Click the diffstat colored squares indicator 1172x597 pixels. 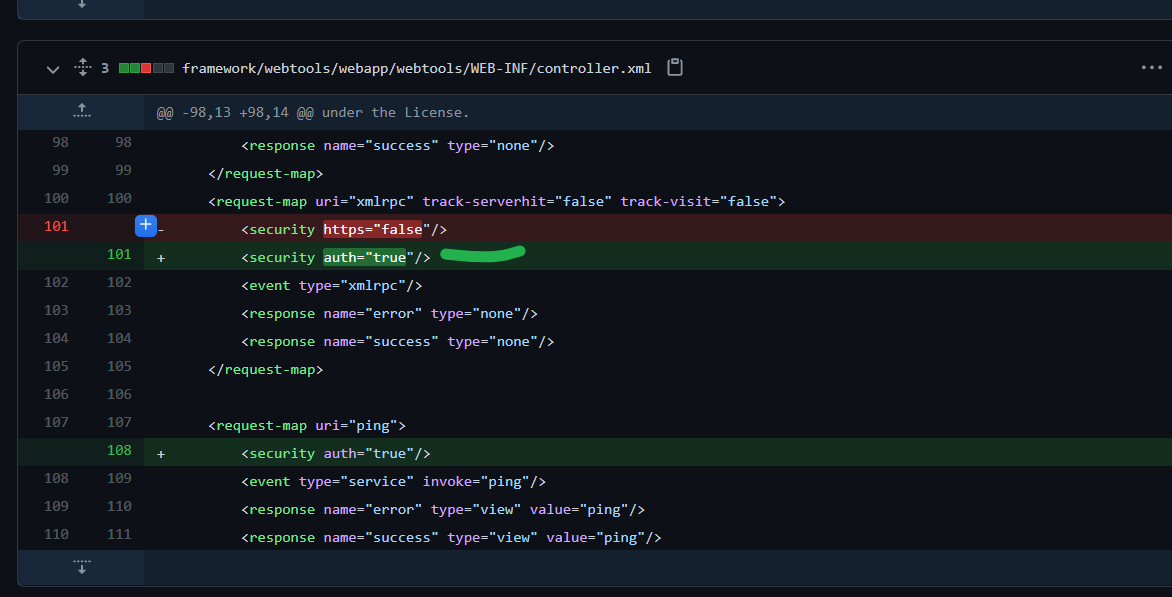pyautogui.click(x=146, y=68)
